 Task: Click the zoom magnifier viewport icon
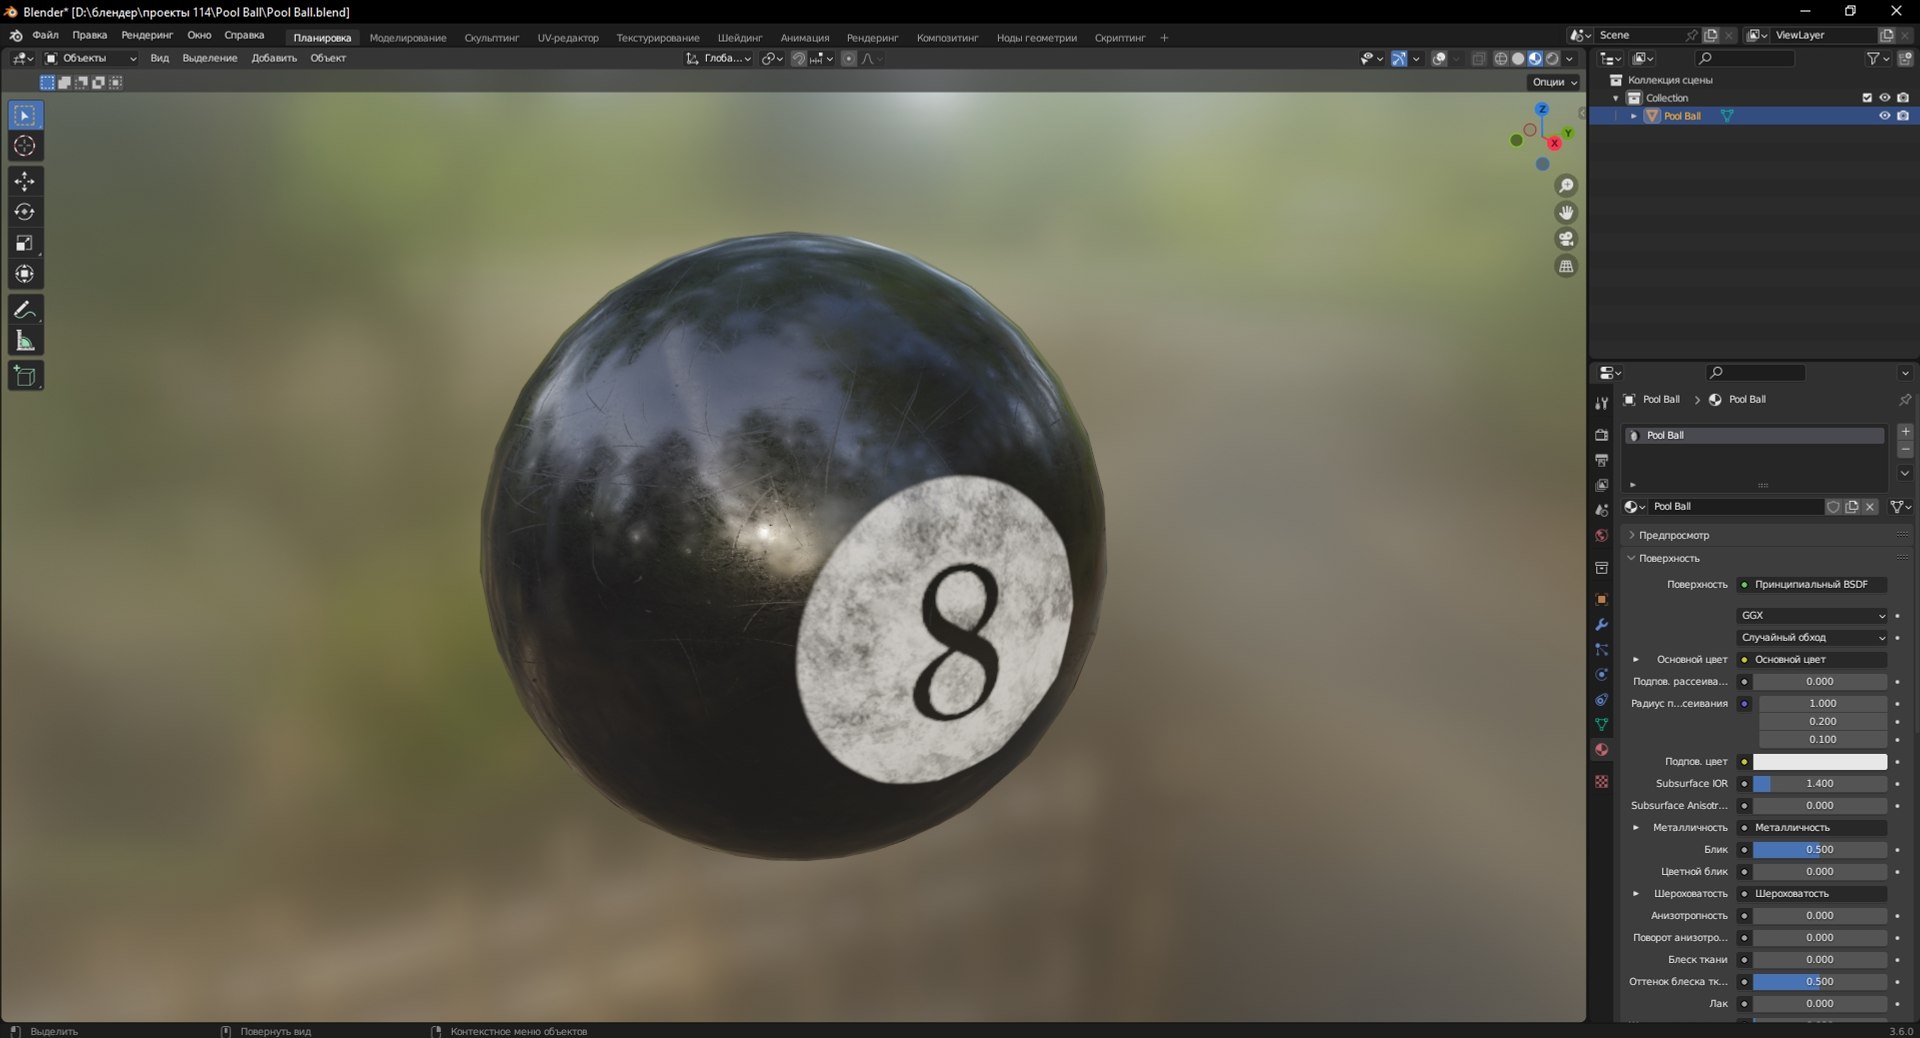tap(1566, 186)
